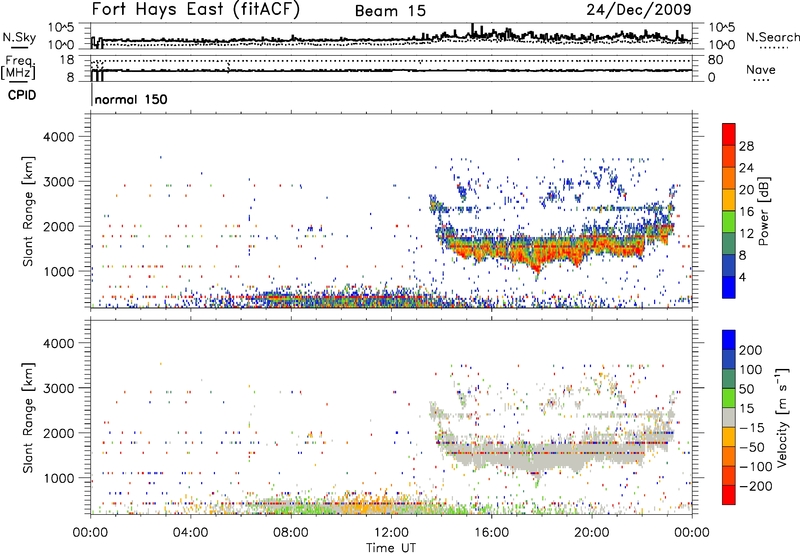800x554 pixels.
Task: Click the "08:00" time tick label
Action: [291, 533]
